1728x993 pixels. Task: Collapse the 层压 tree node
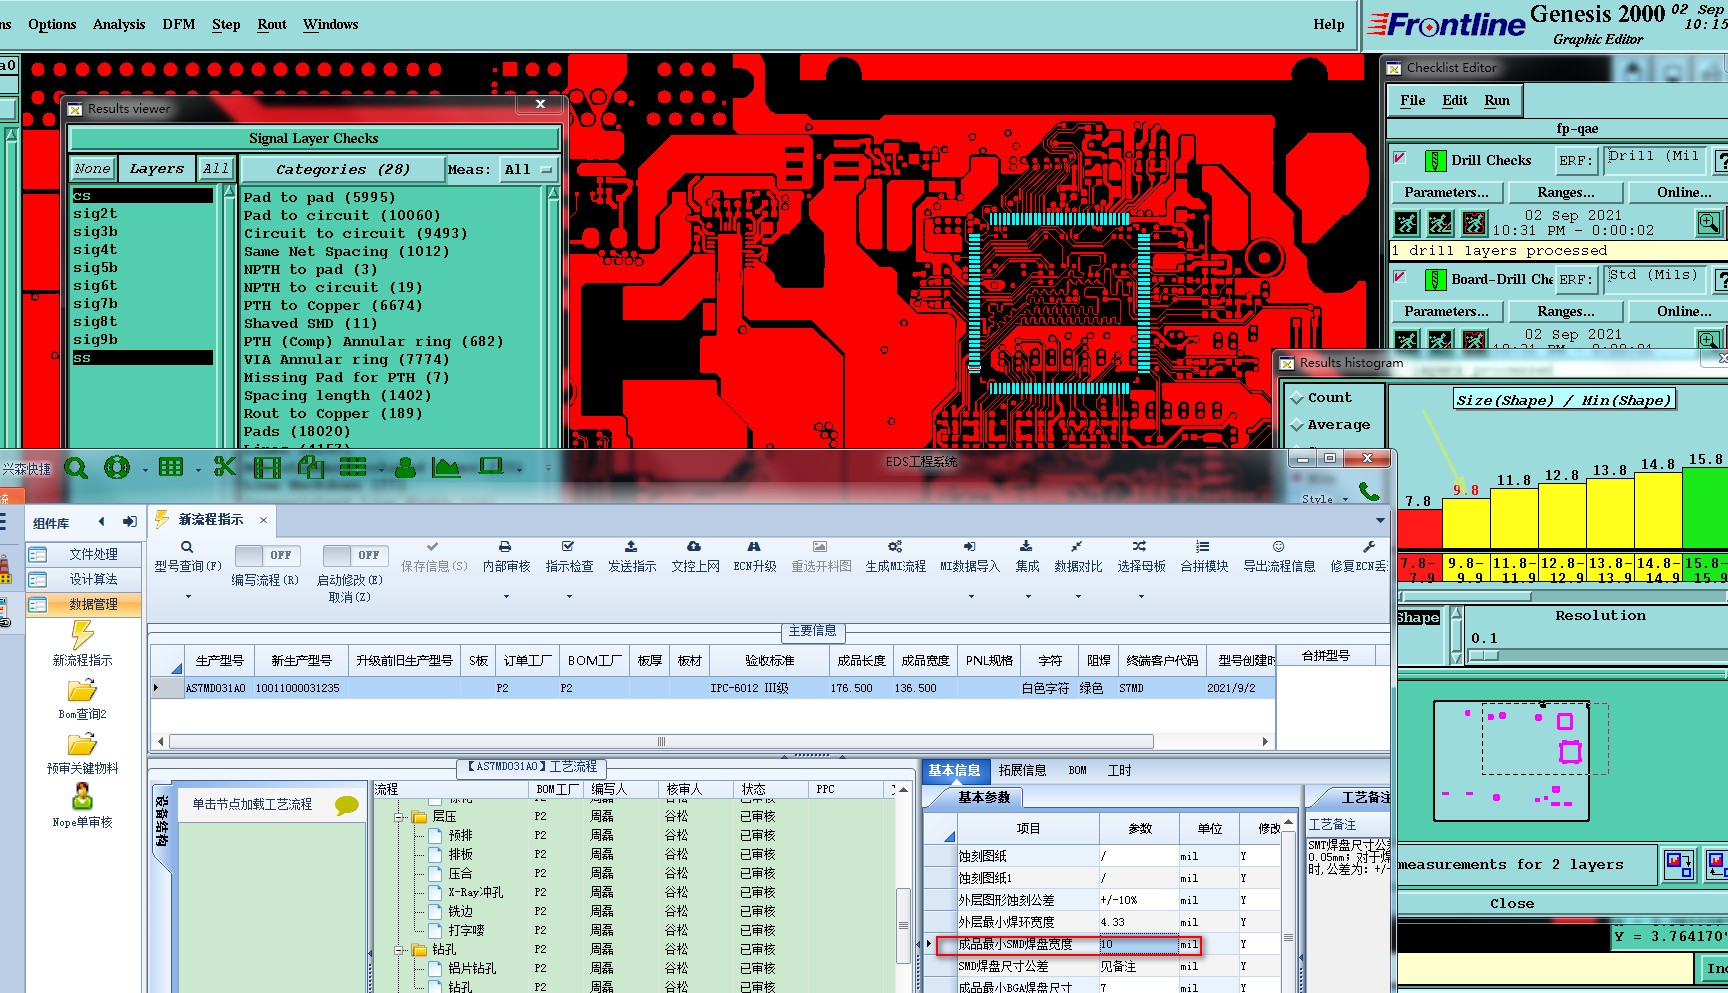(398, 817)
